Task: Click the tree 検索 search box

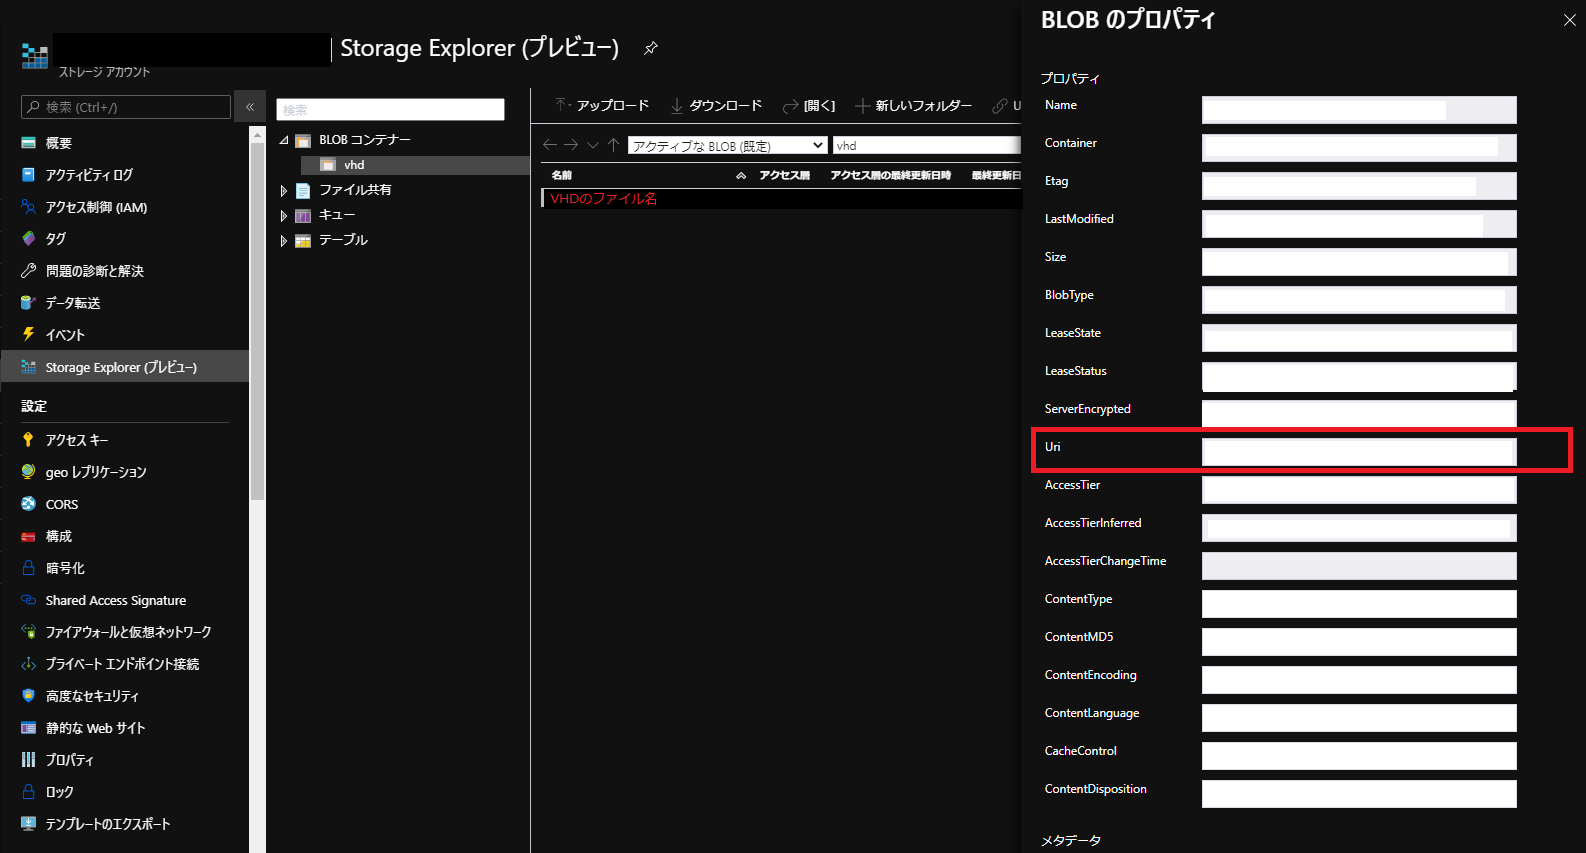Action: [x=390, y=109]
